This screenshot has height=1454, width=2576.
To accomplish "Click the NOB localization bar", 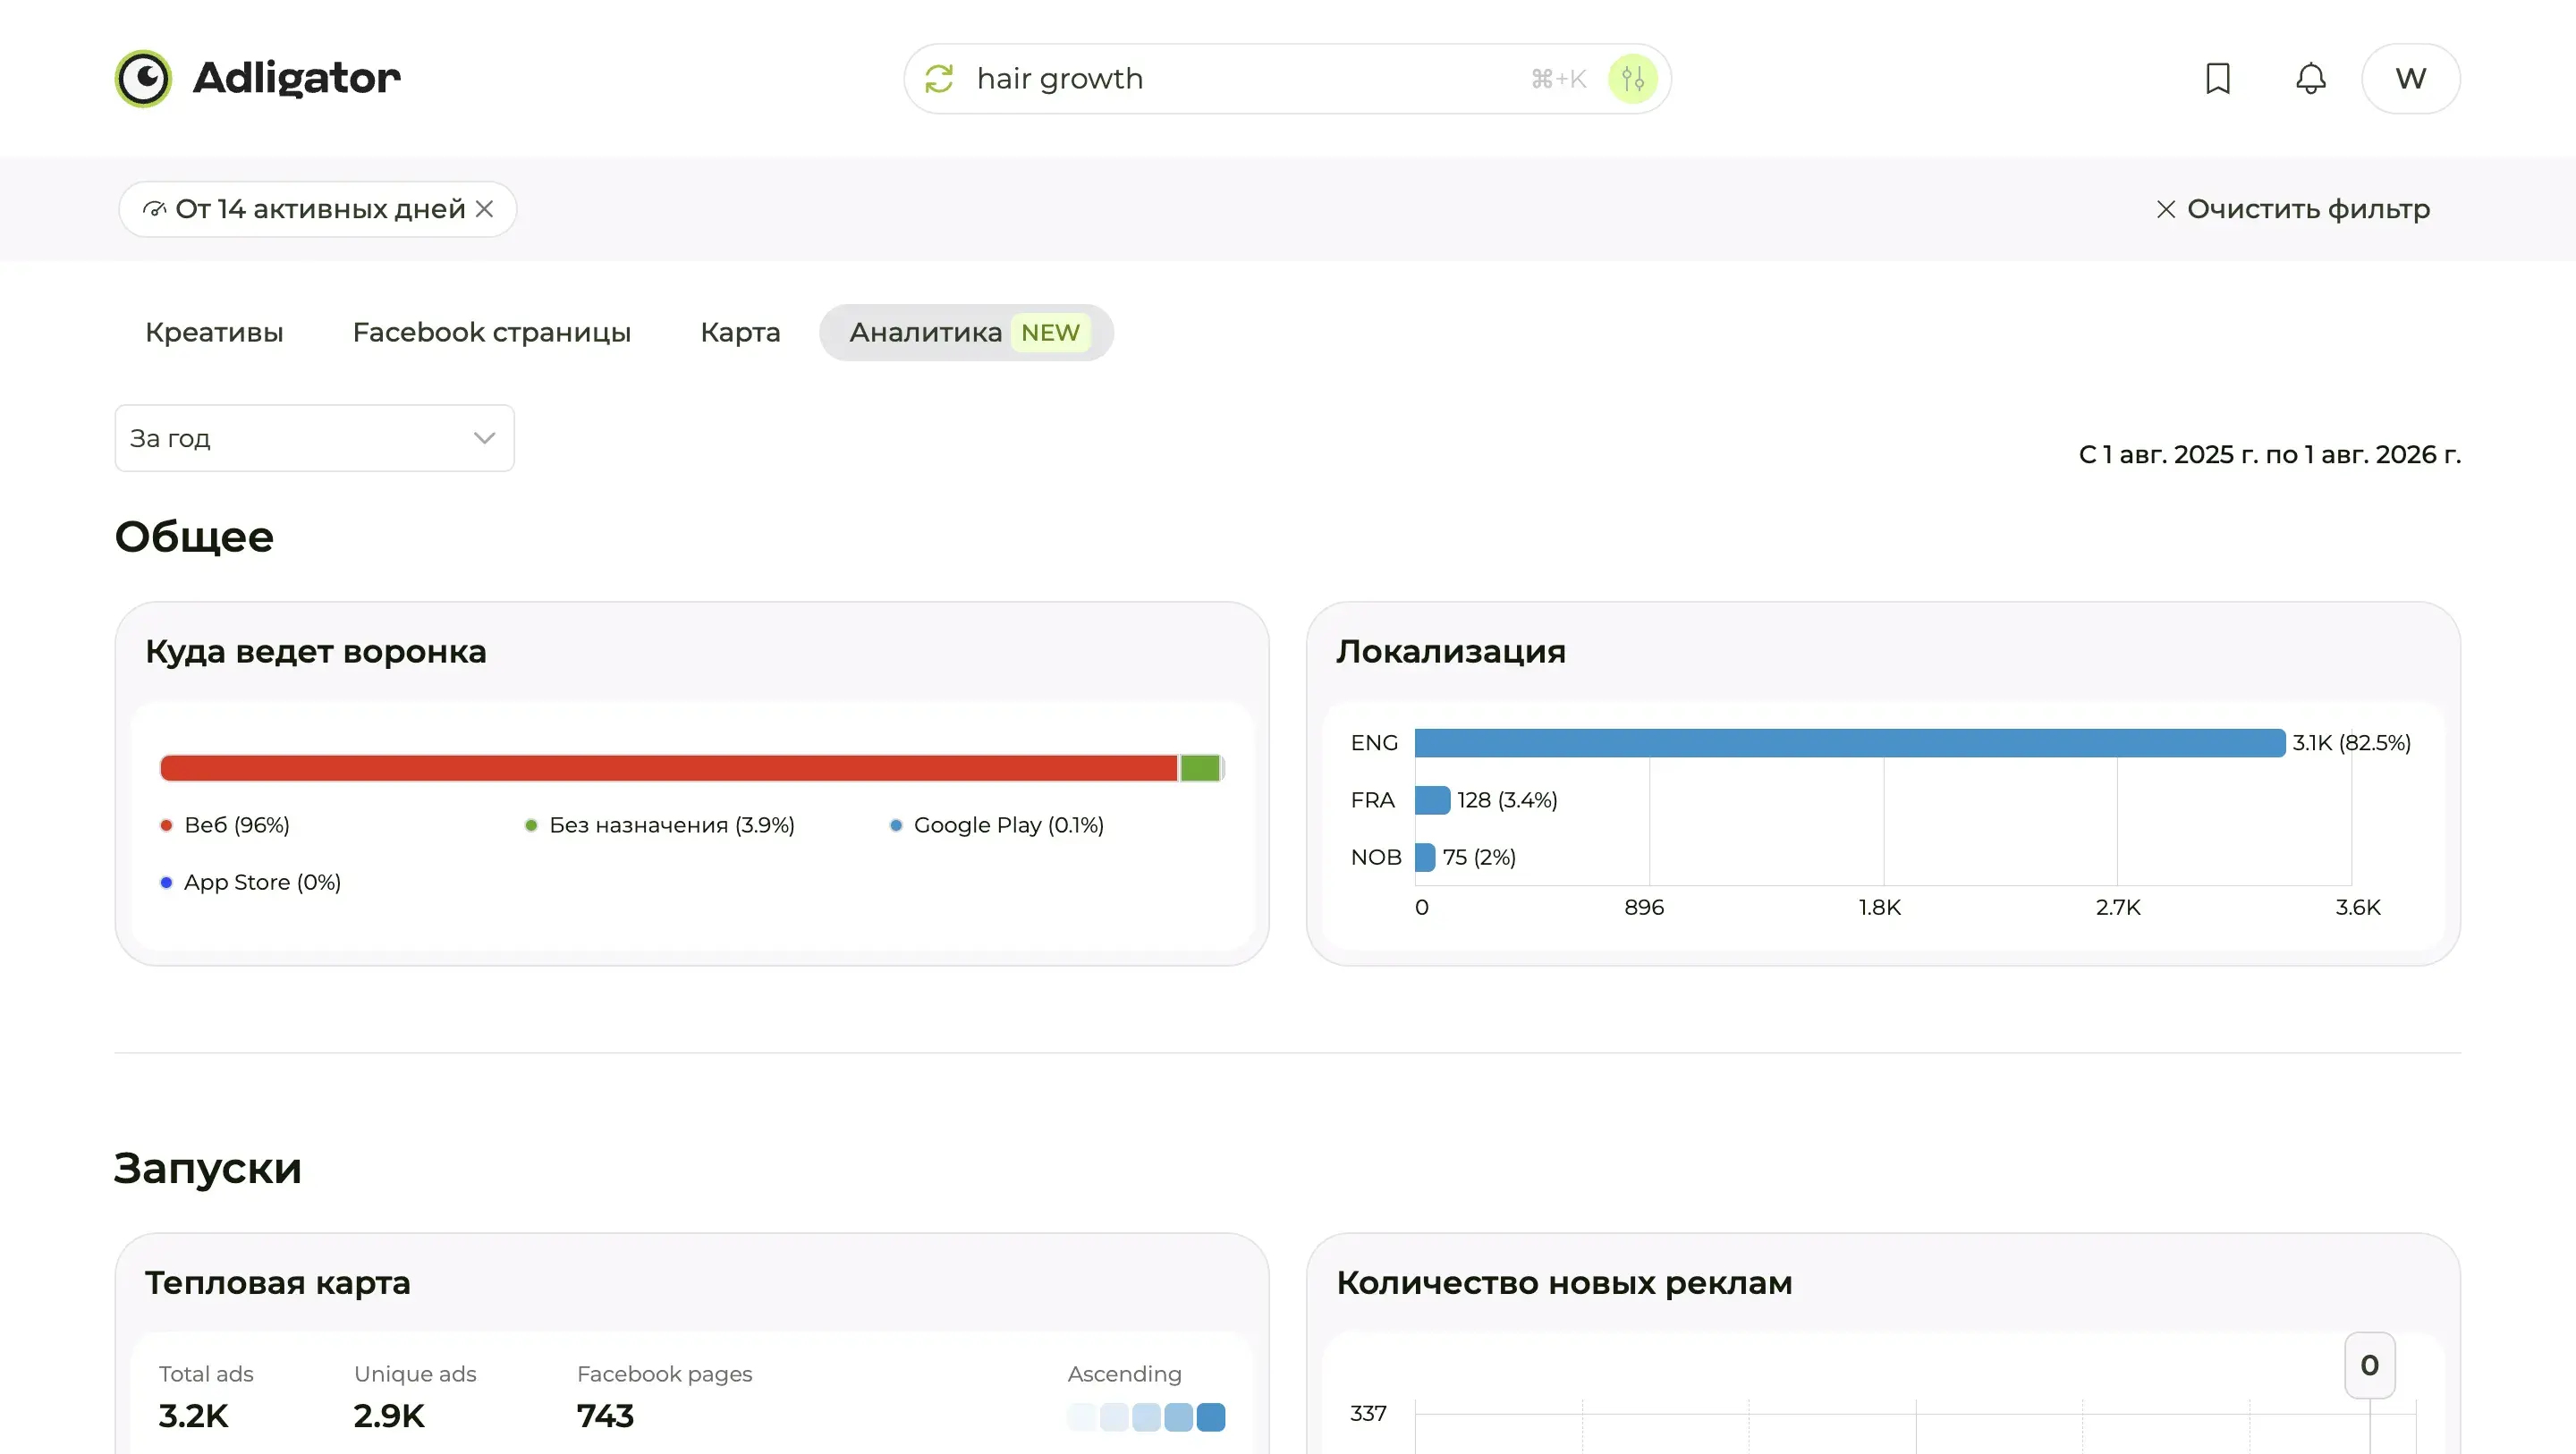I will coord(1425,857).
